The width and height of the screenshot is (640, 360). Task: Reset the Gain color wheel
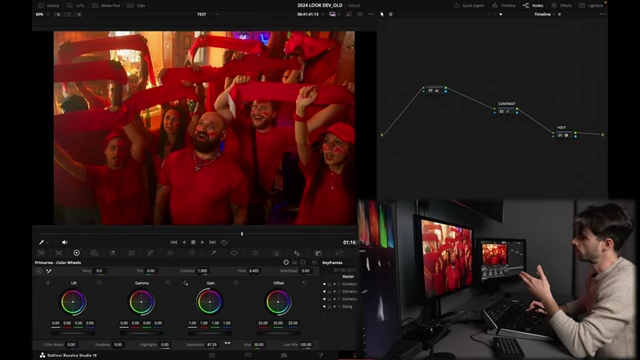tap(236, 283)
